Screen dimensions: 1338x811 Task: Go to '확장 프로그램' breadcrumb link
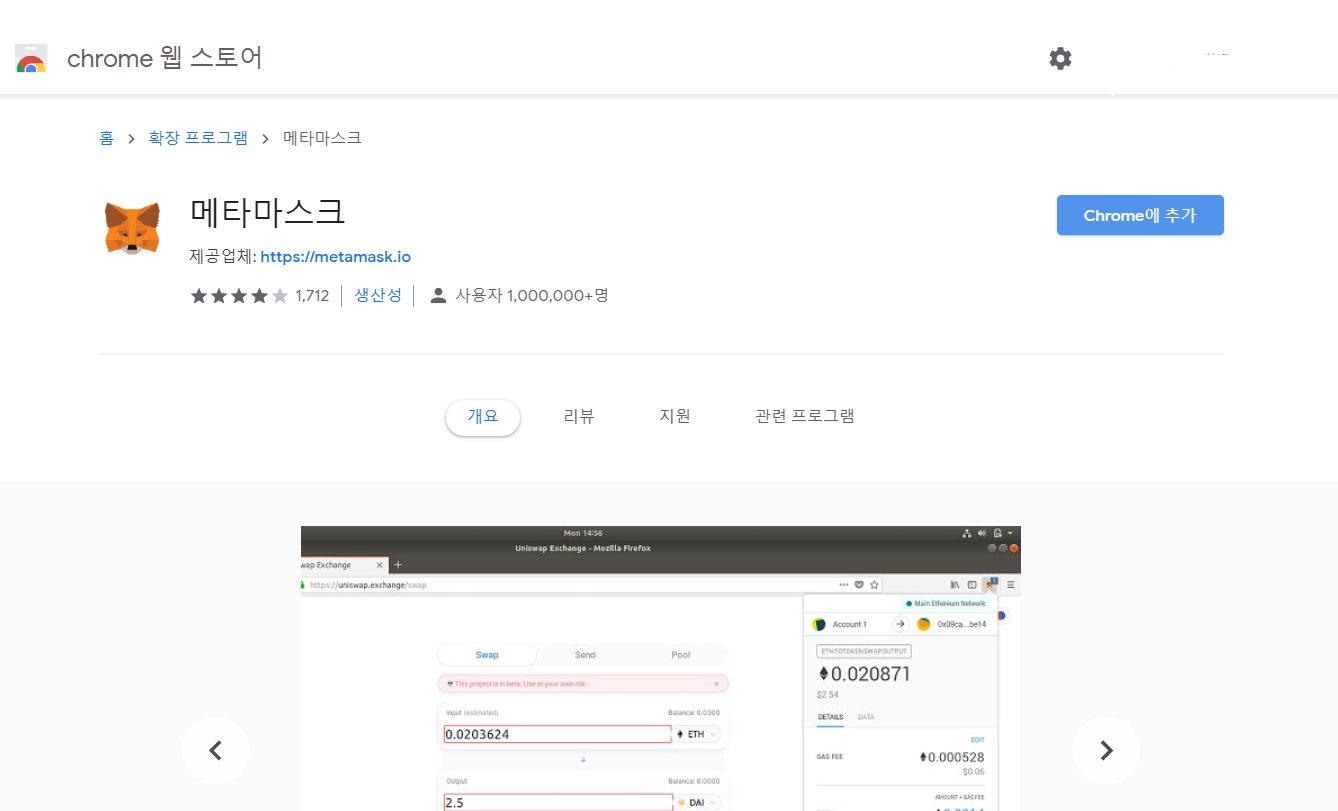point(198,138)
